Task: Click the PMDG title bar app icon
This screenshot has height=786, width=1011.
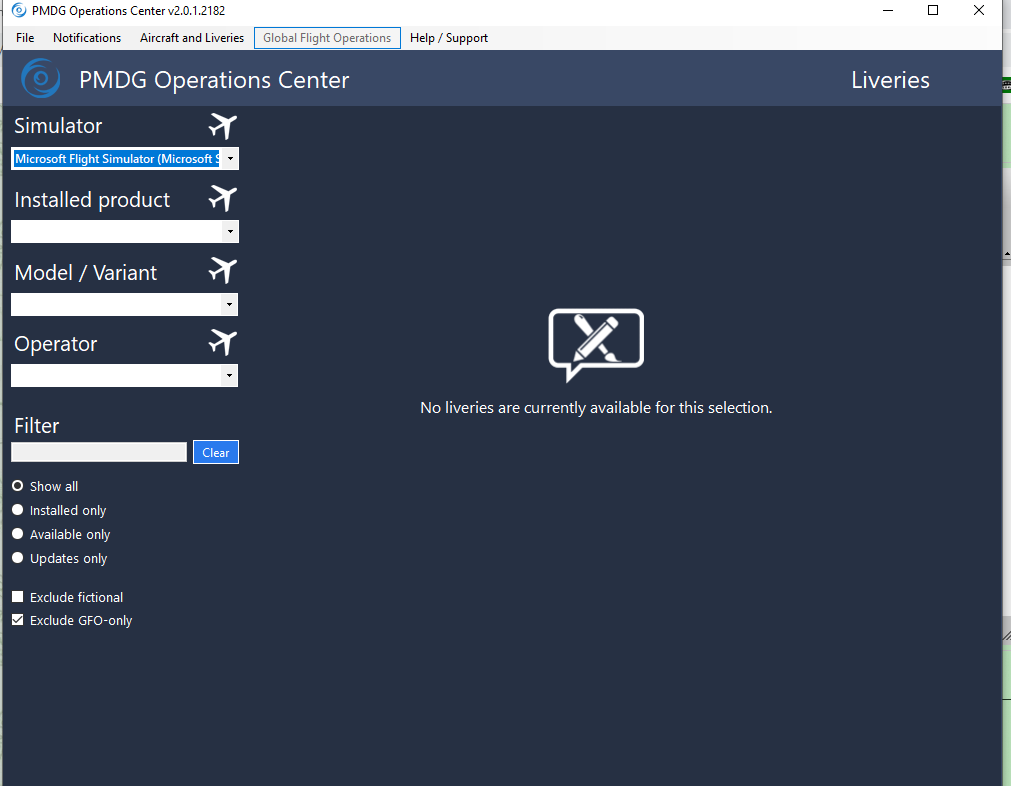Action: pyautogui.click(x=19, y=10)
